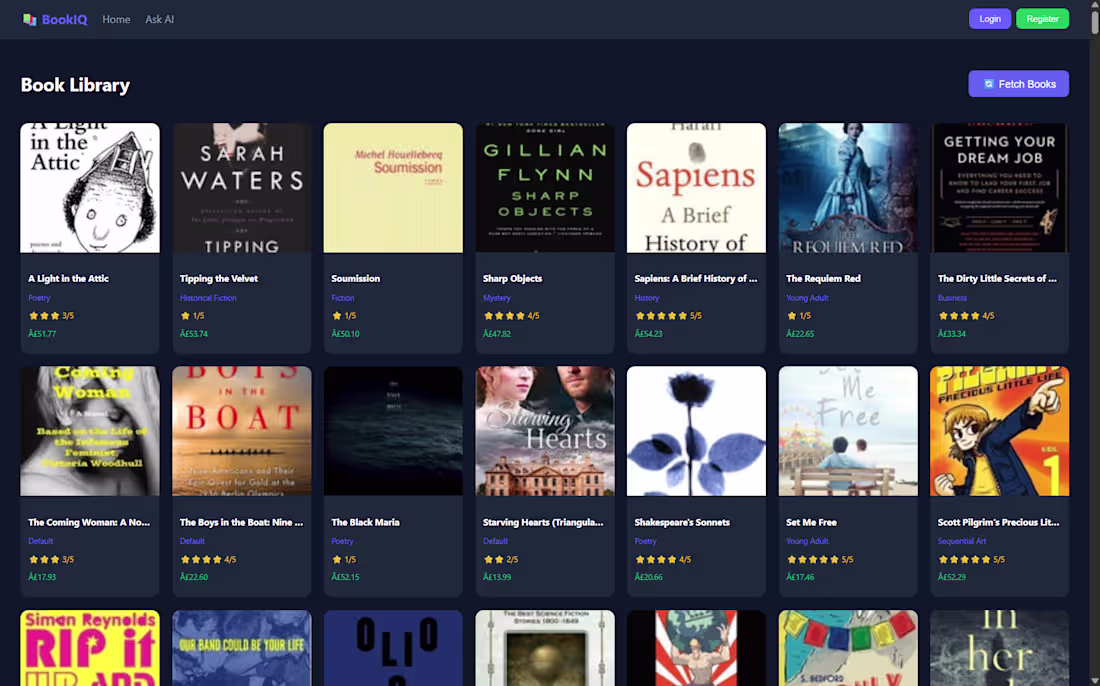Click the Login button
The image size is (1100, 686).
click(x=990, y=19)
